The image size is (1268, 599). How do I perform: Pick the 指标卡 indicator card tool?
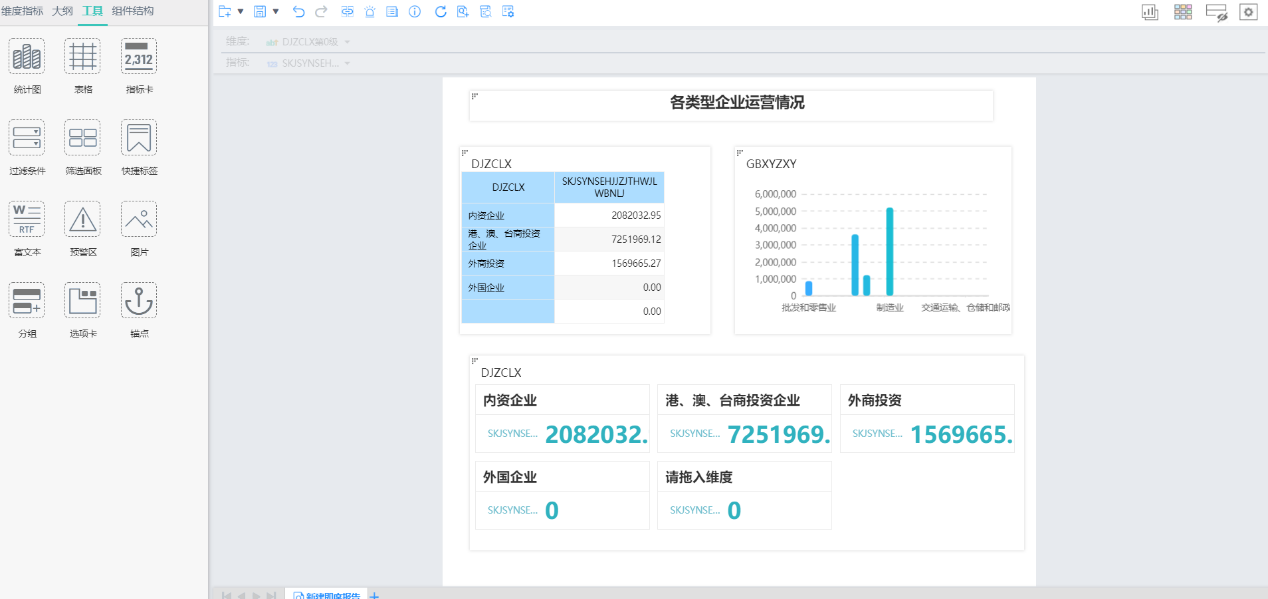(139, 57)
